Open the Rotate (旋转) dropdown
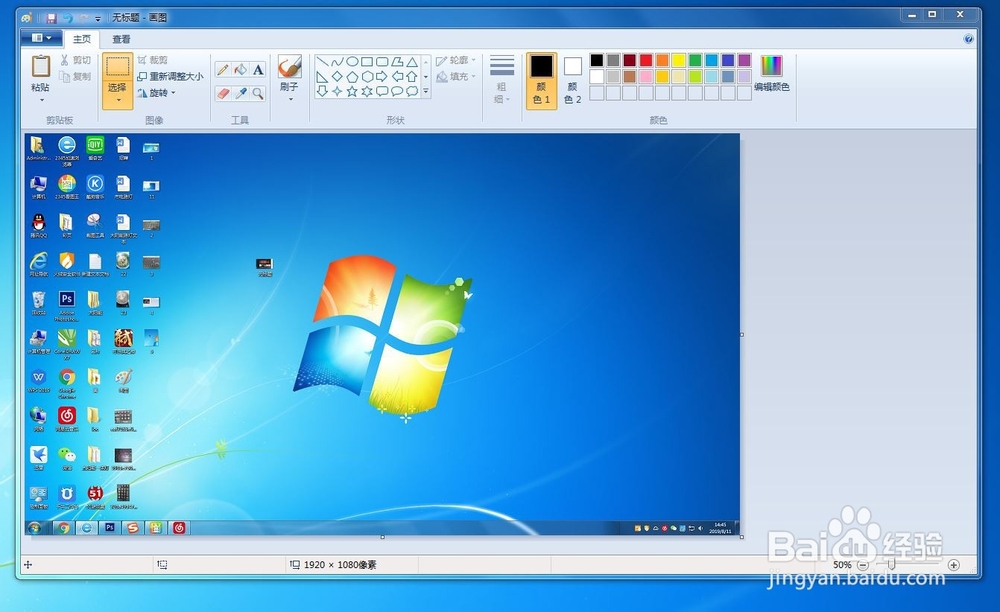 [156, 93]
